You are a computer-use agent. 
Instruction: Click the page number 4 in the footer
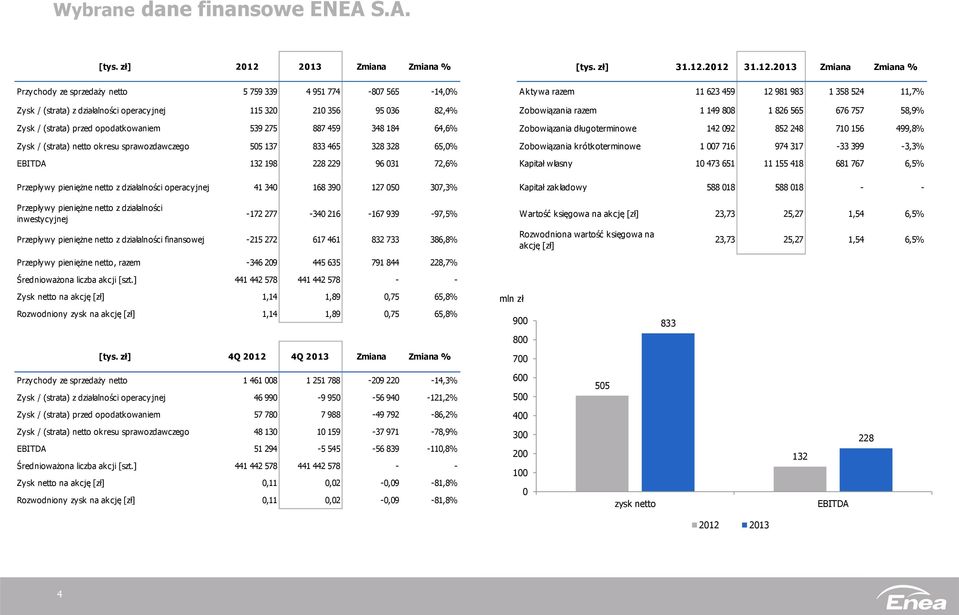click(x=59, y=594)
